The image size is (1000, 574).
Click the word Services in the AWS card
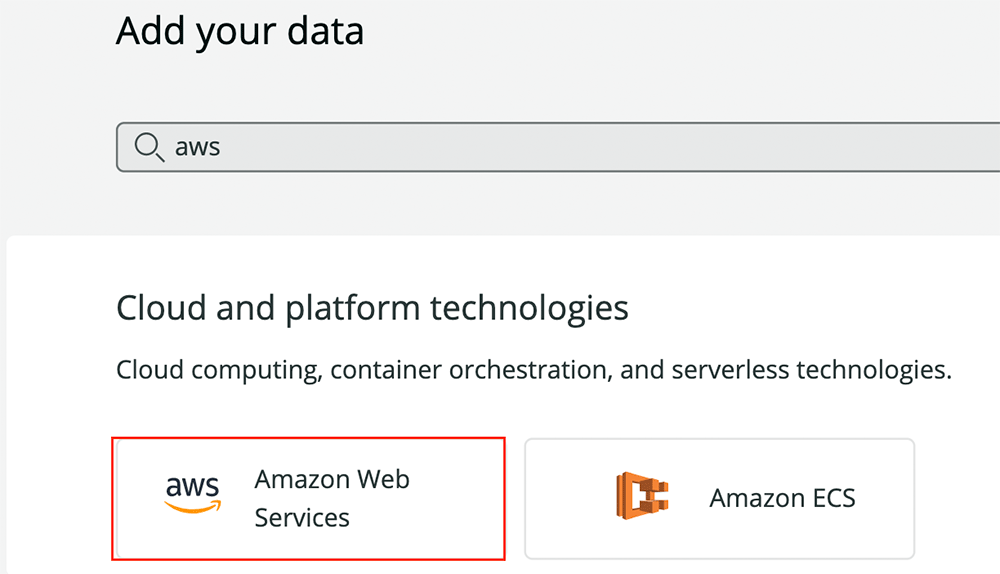(x=302, y=517)
